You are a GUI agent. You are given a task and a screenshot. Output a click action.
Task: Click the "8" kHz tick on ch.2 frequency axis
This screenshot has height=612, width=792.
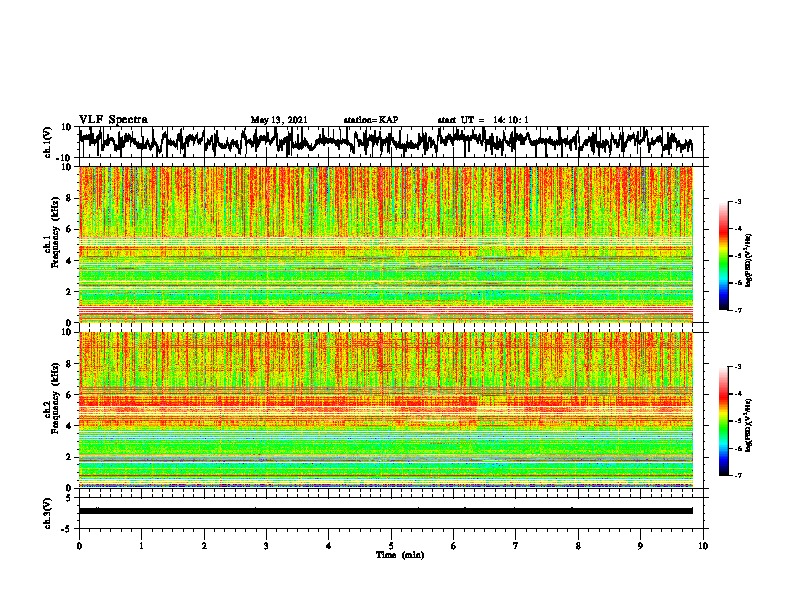pos(70,364)
